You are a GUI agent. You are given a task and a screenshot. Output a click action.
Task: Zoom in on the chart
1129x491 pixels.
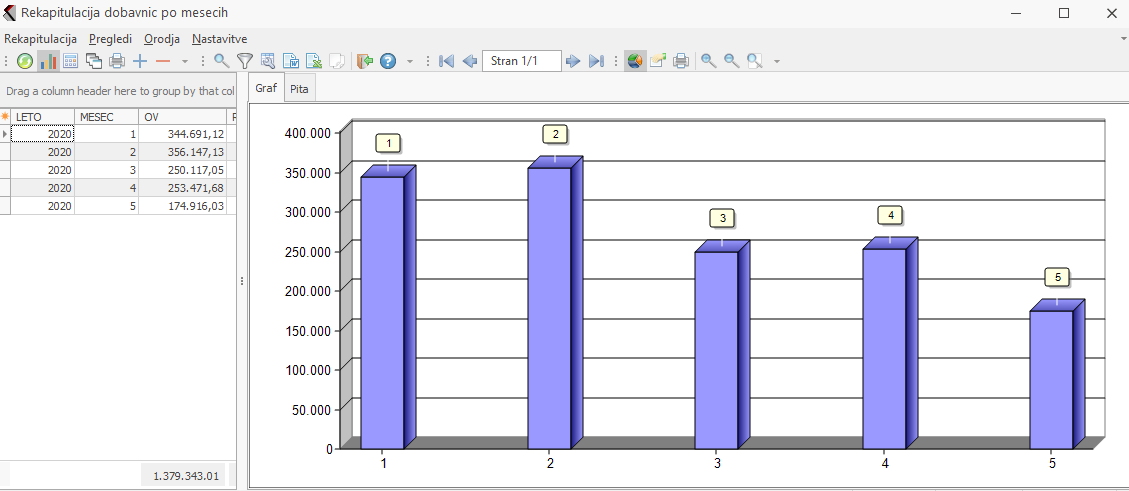tap(709, 61)
